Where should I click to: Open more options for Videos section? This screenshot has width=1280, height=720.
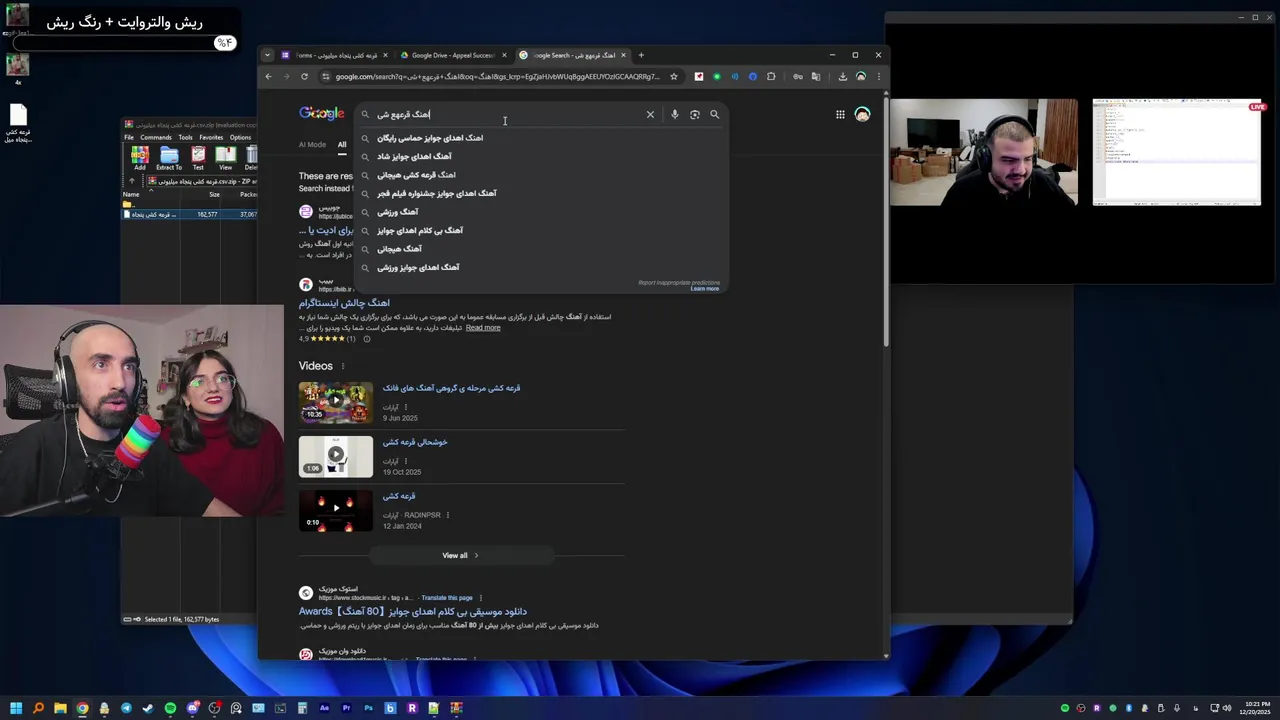[343, 366]
